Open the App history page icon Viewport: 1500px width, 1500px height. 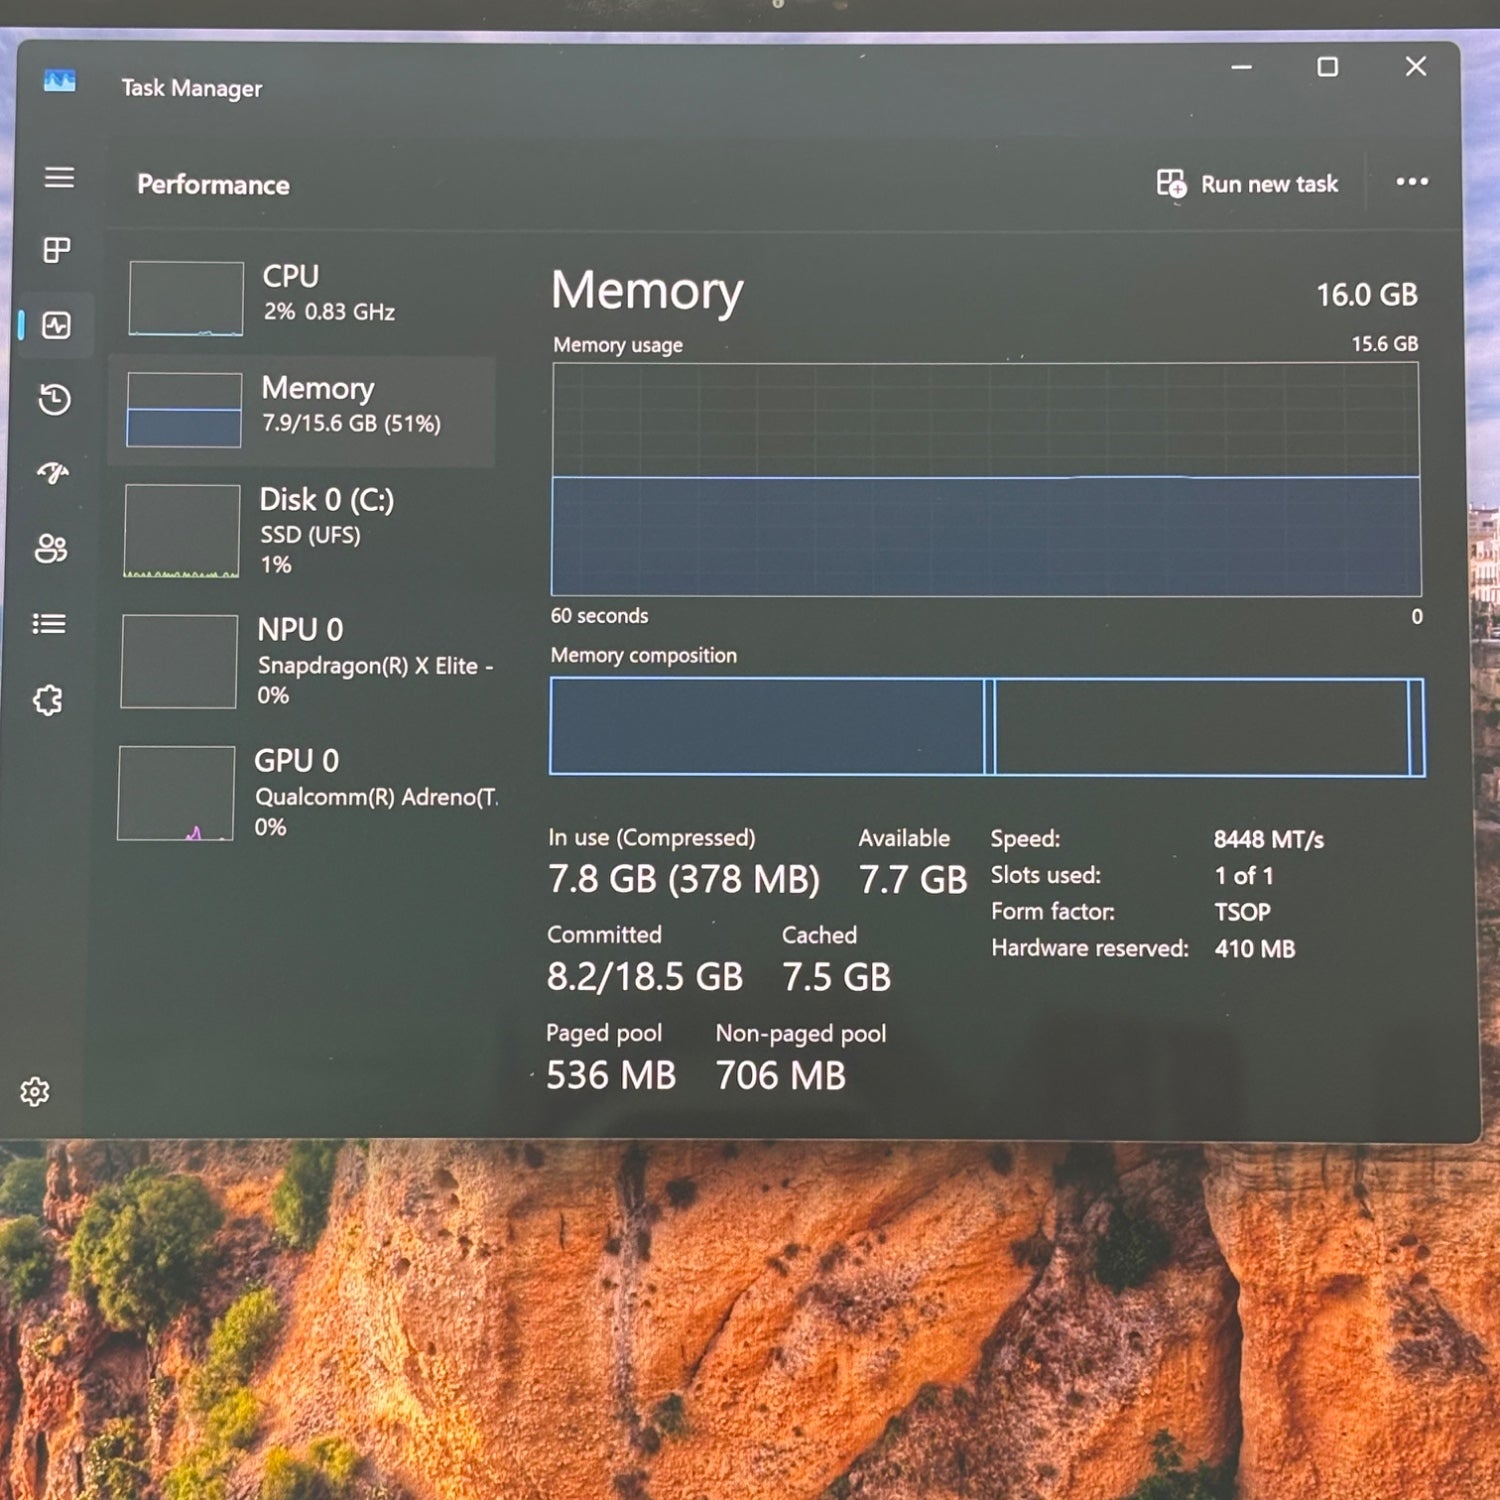click(55, 400)
